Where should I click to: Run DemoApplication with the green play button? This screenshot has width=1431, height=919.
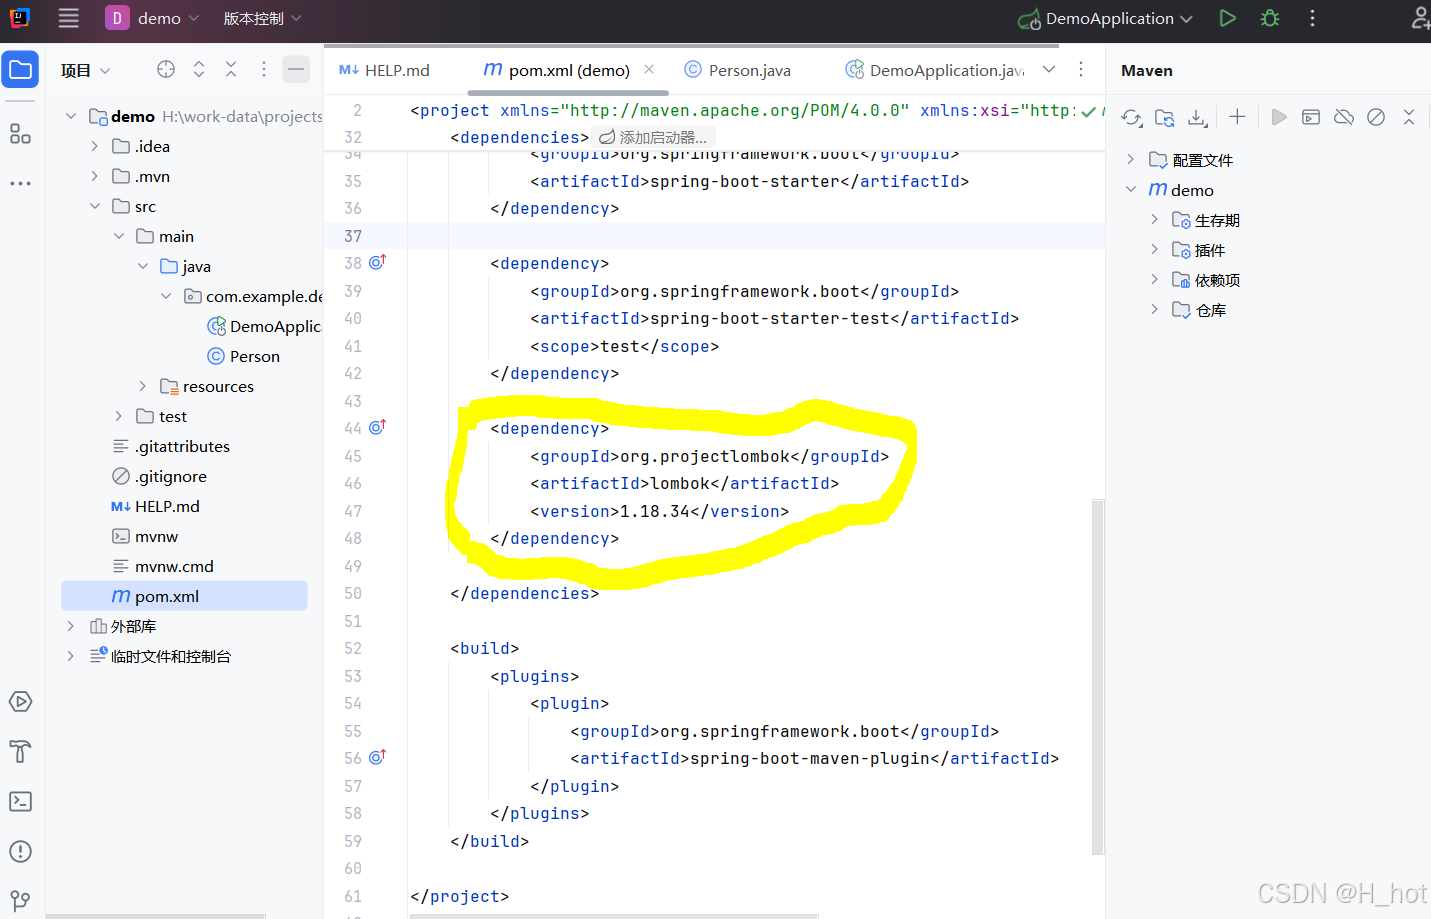[1227, 18]
